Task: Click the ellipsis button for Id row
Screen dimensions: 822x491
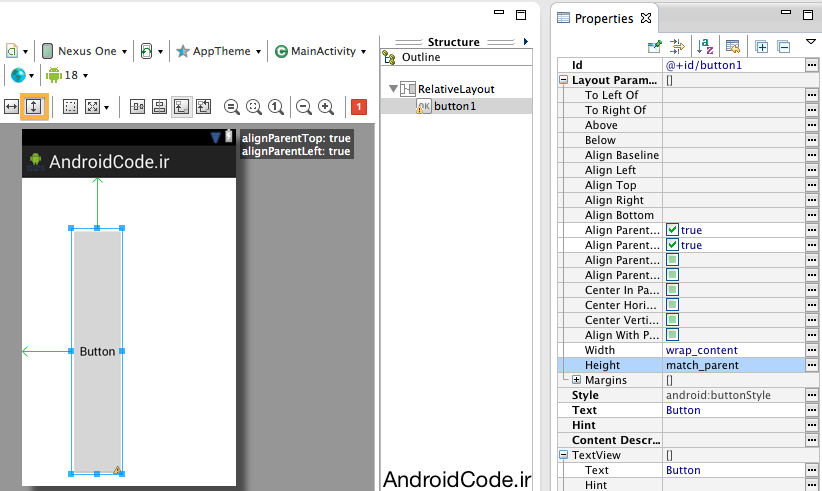Action: coord(812,65)
